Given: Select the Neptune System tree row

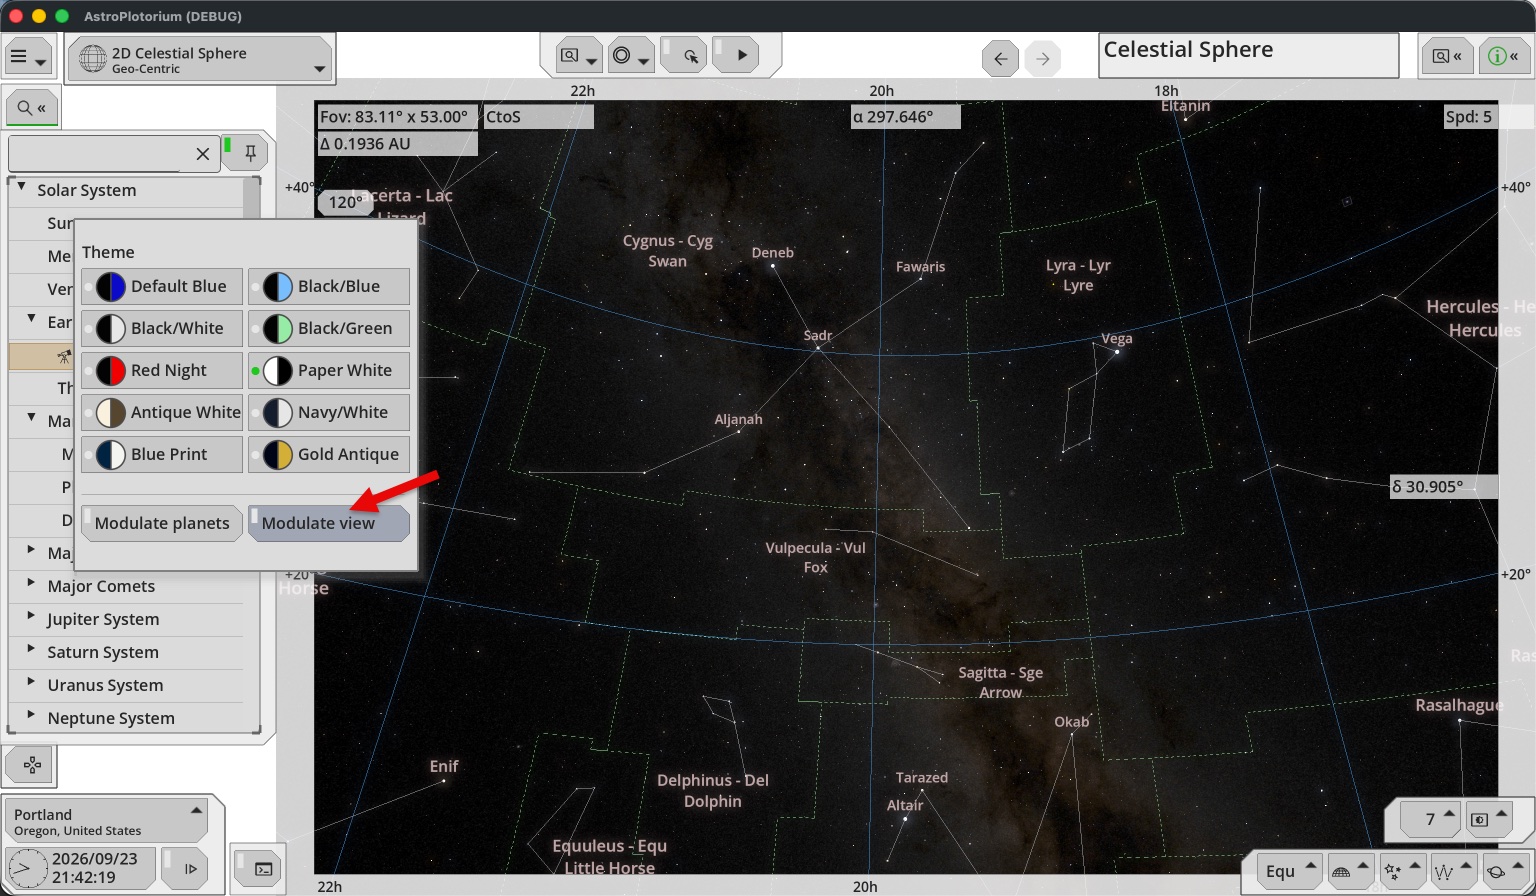Looking at the screenshot, I should coord(126,718).
